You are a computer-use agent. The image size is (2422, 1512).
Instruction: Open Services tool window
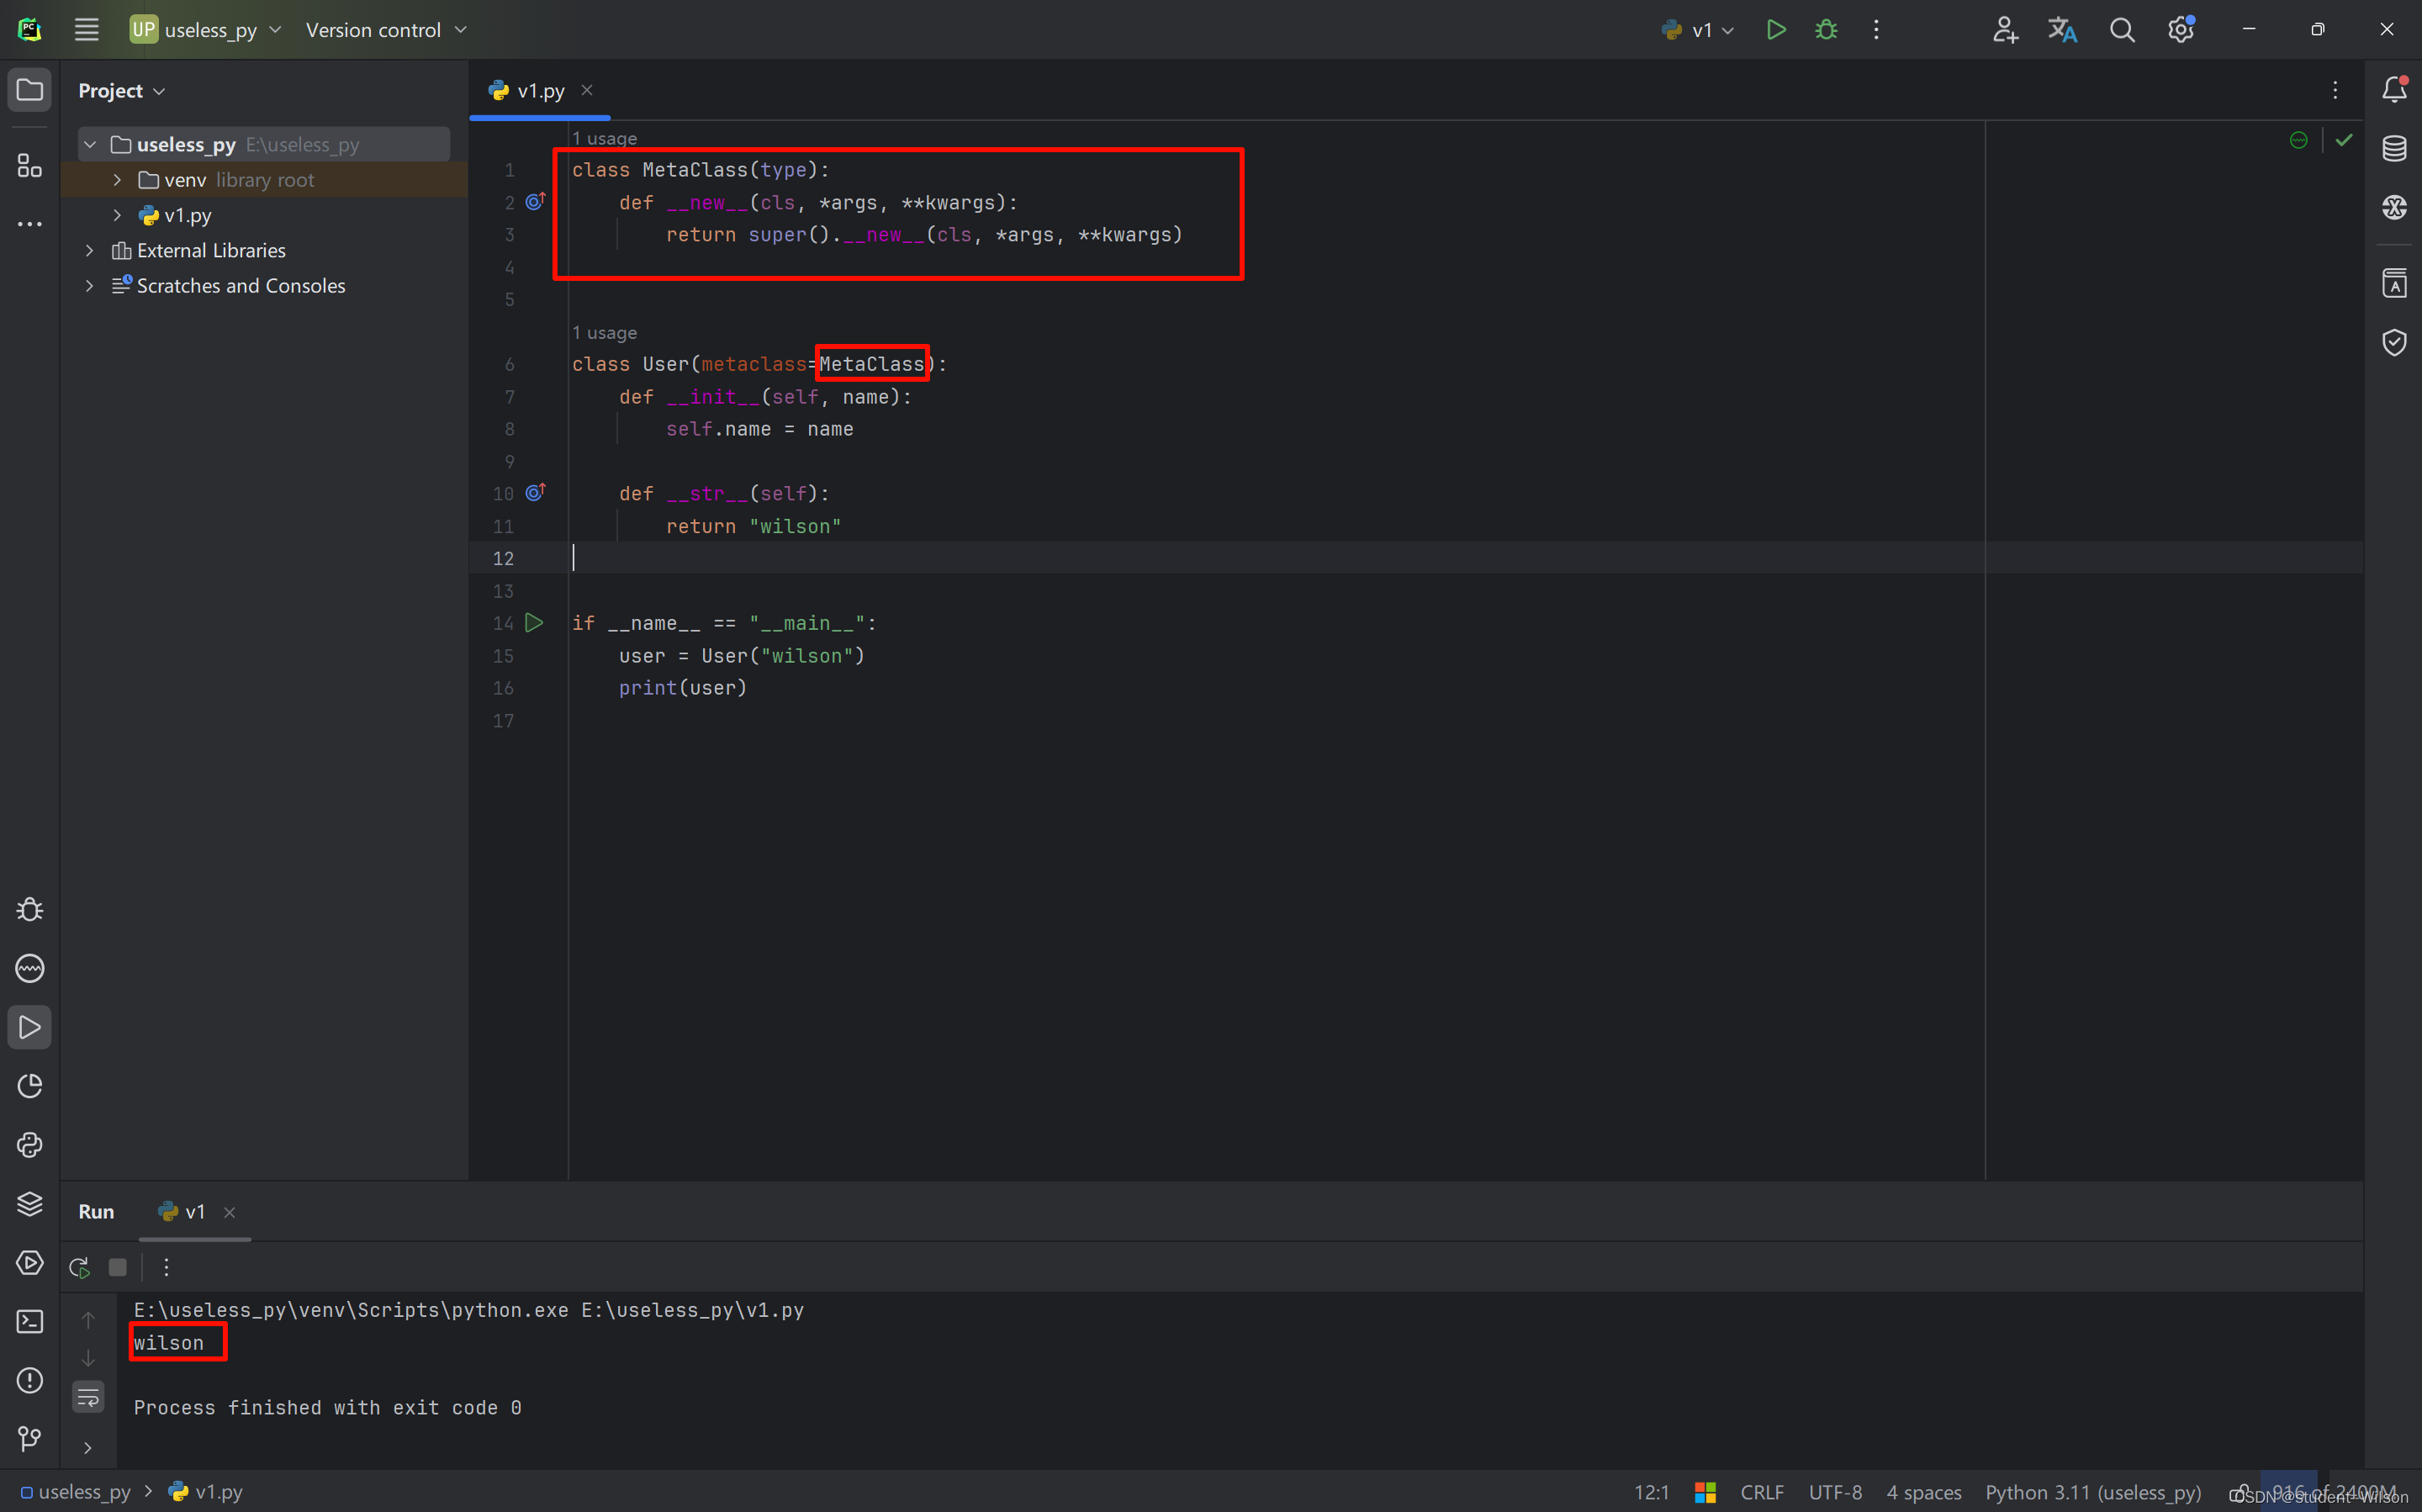[30, 1263]
